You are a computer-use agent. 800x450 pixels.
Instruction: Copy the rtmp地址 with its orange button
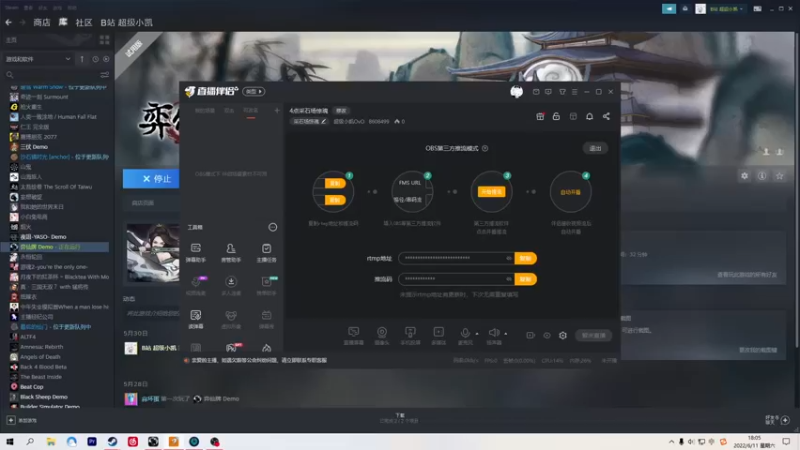[526, 258]
